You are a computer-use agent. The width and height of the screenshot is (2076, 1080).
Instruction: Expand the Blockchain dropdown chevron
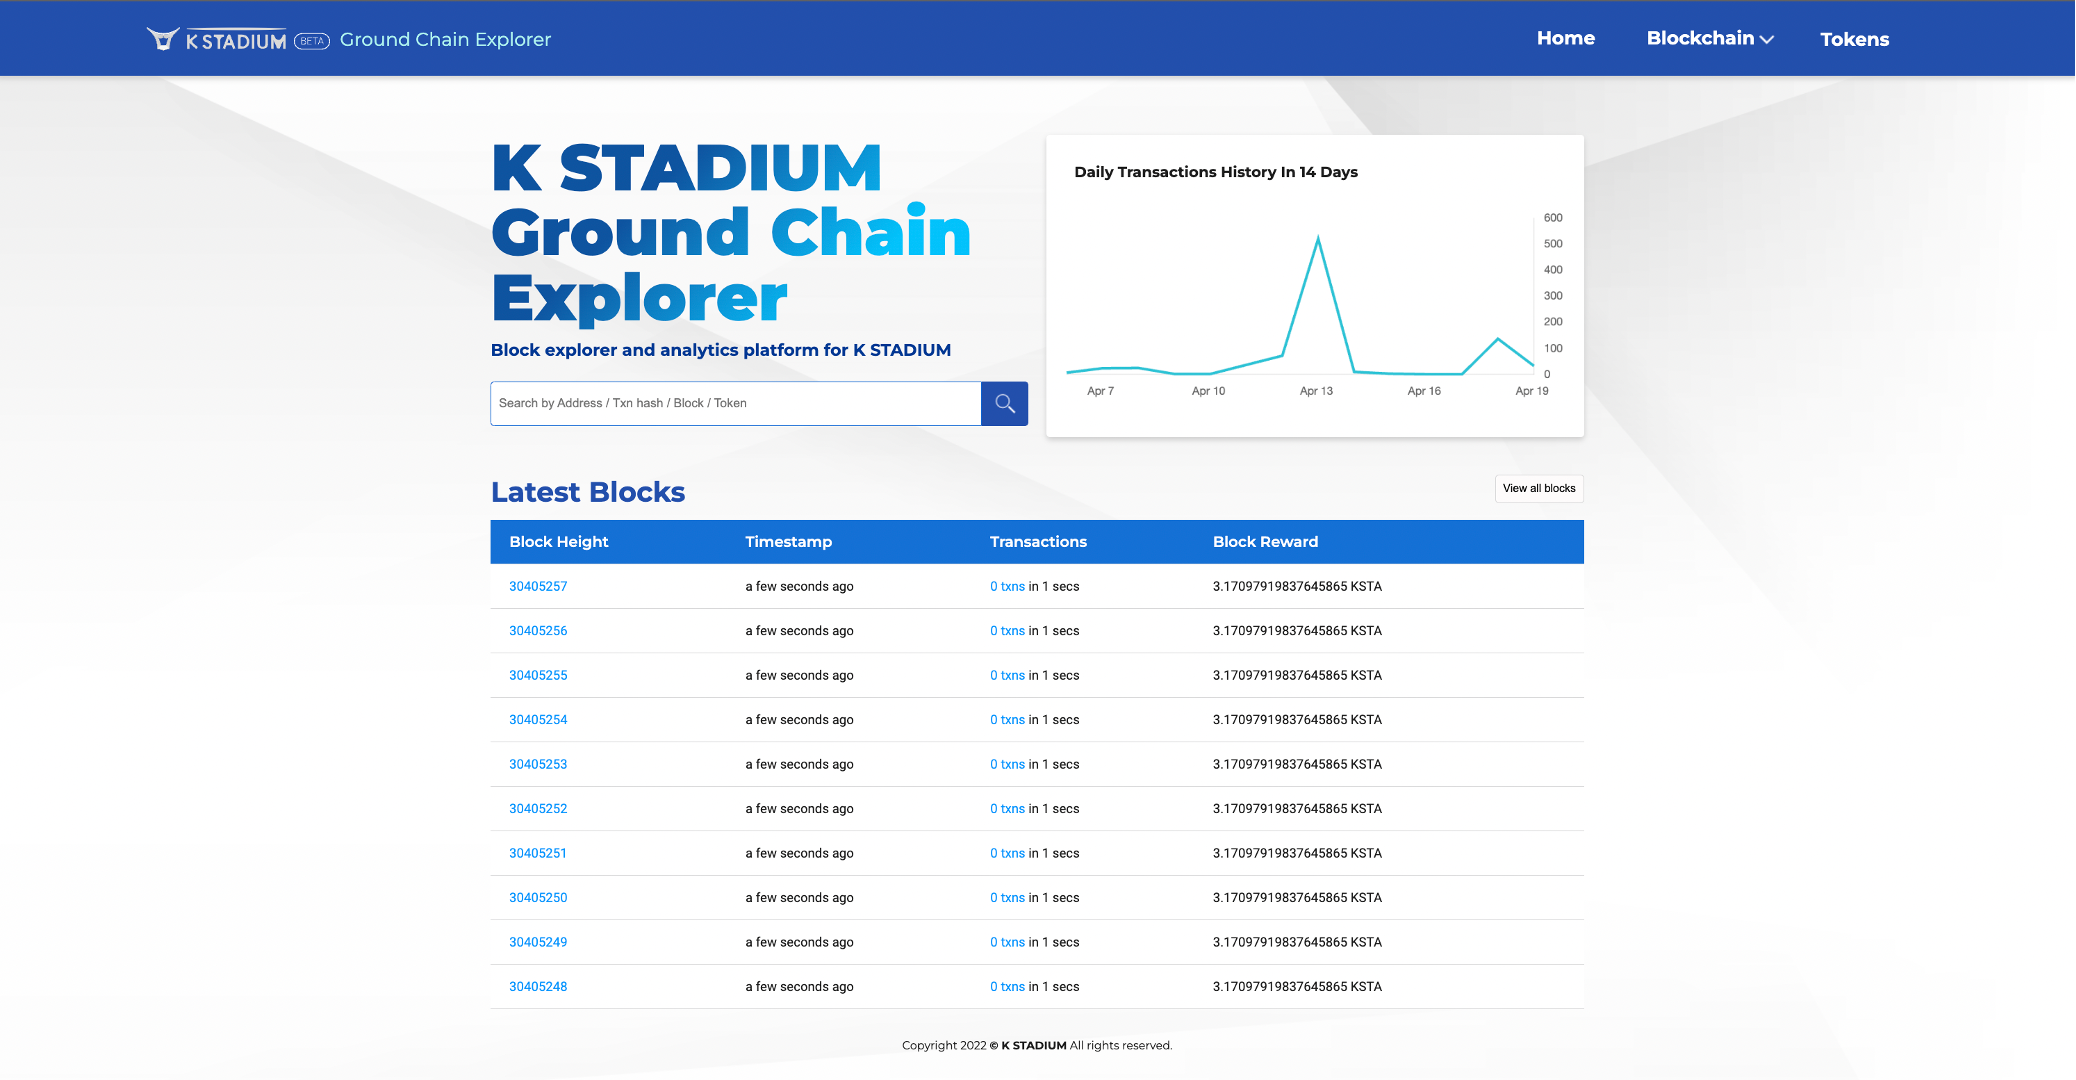[1767, 39]
